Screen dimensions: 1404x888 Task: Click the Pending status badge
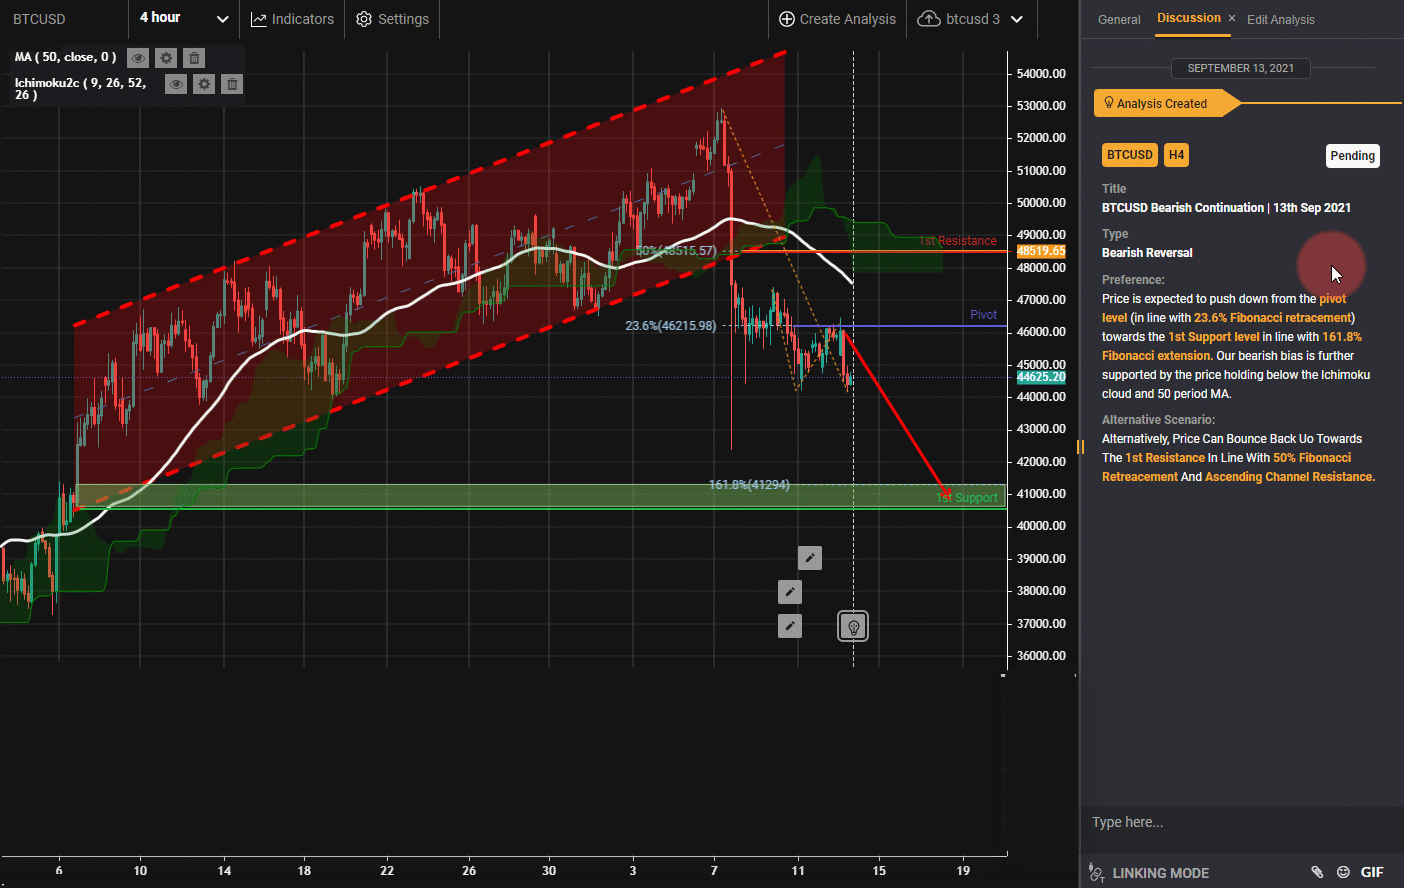[1352, 156]
